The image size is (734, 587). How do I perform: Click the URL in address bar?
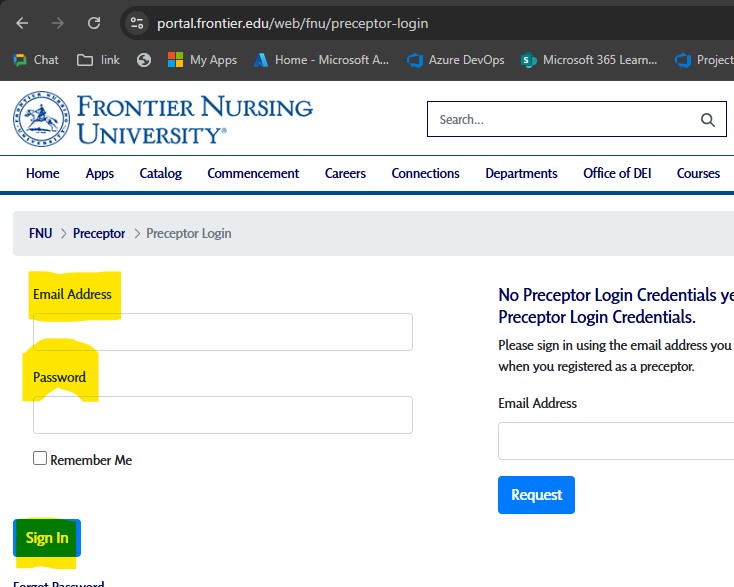[293, 23]
